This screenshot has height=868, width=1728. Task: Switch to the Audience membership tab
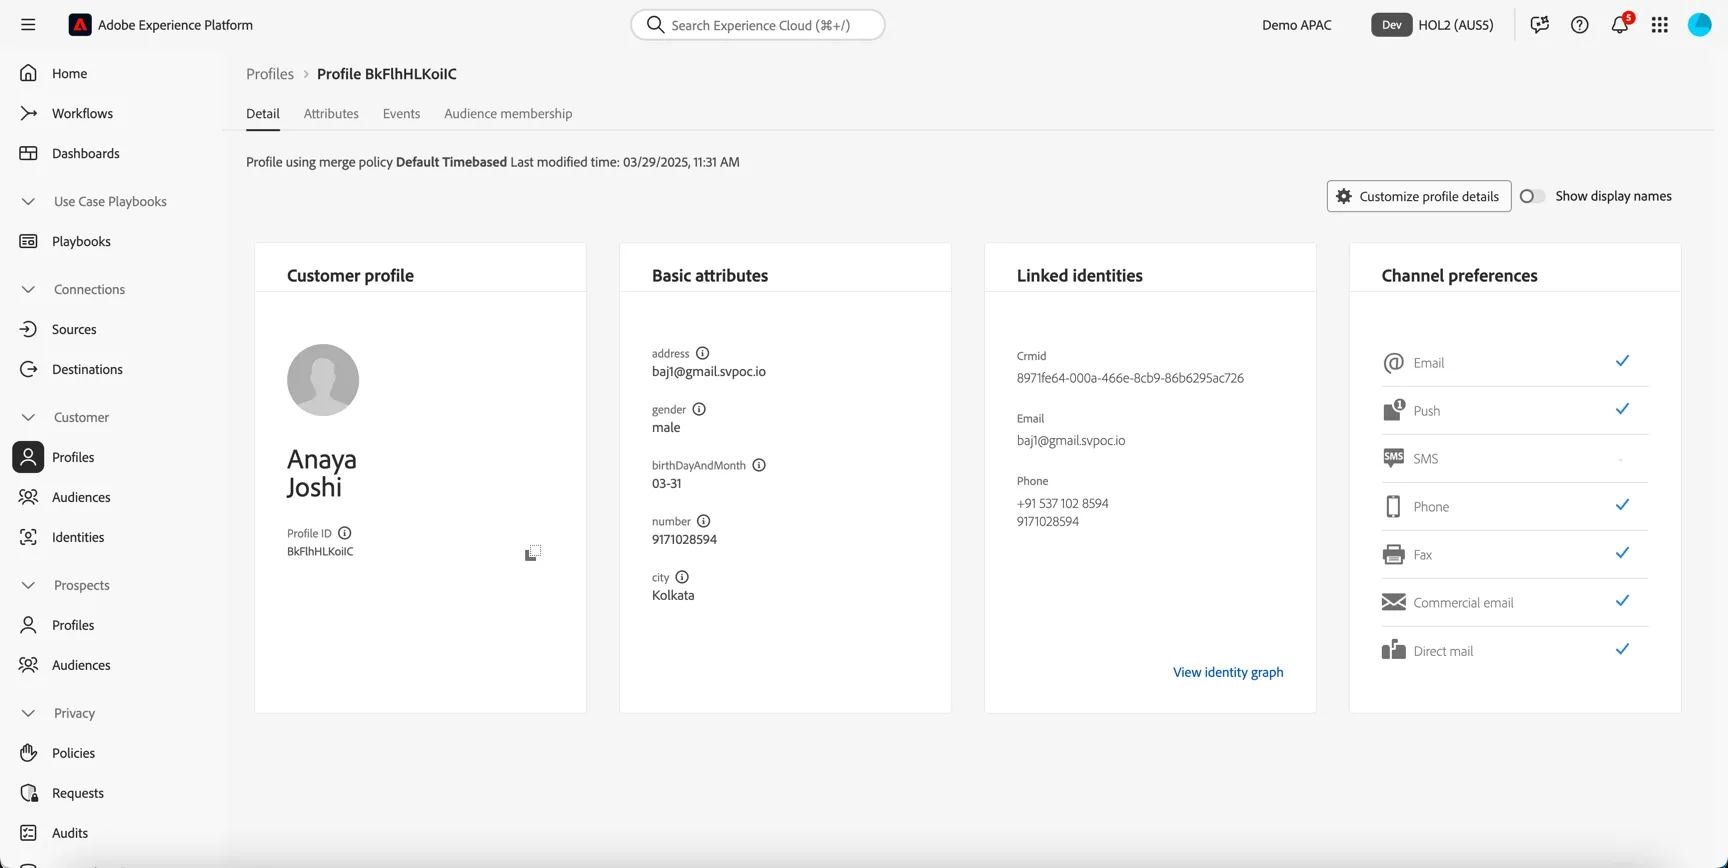click(x=508, y=113)
